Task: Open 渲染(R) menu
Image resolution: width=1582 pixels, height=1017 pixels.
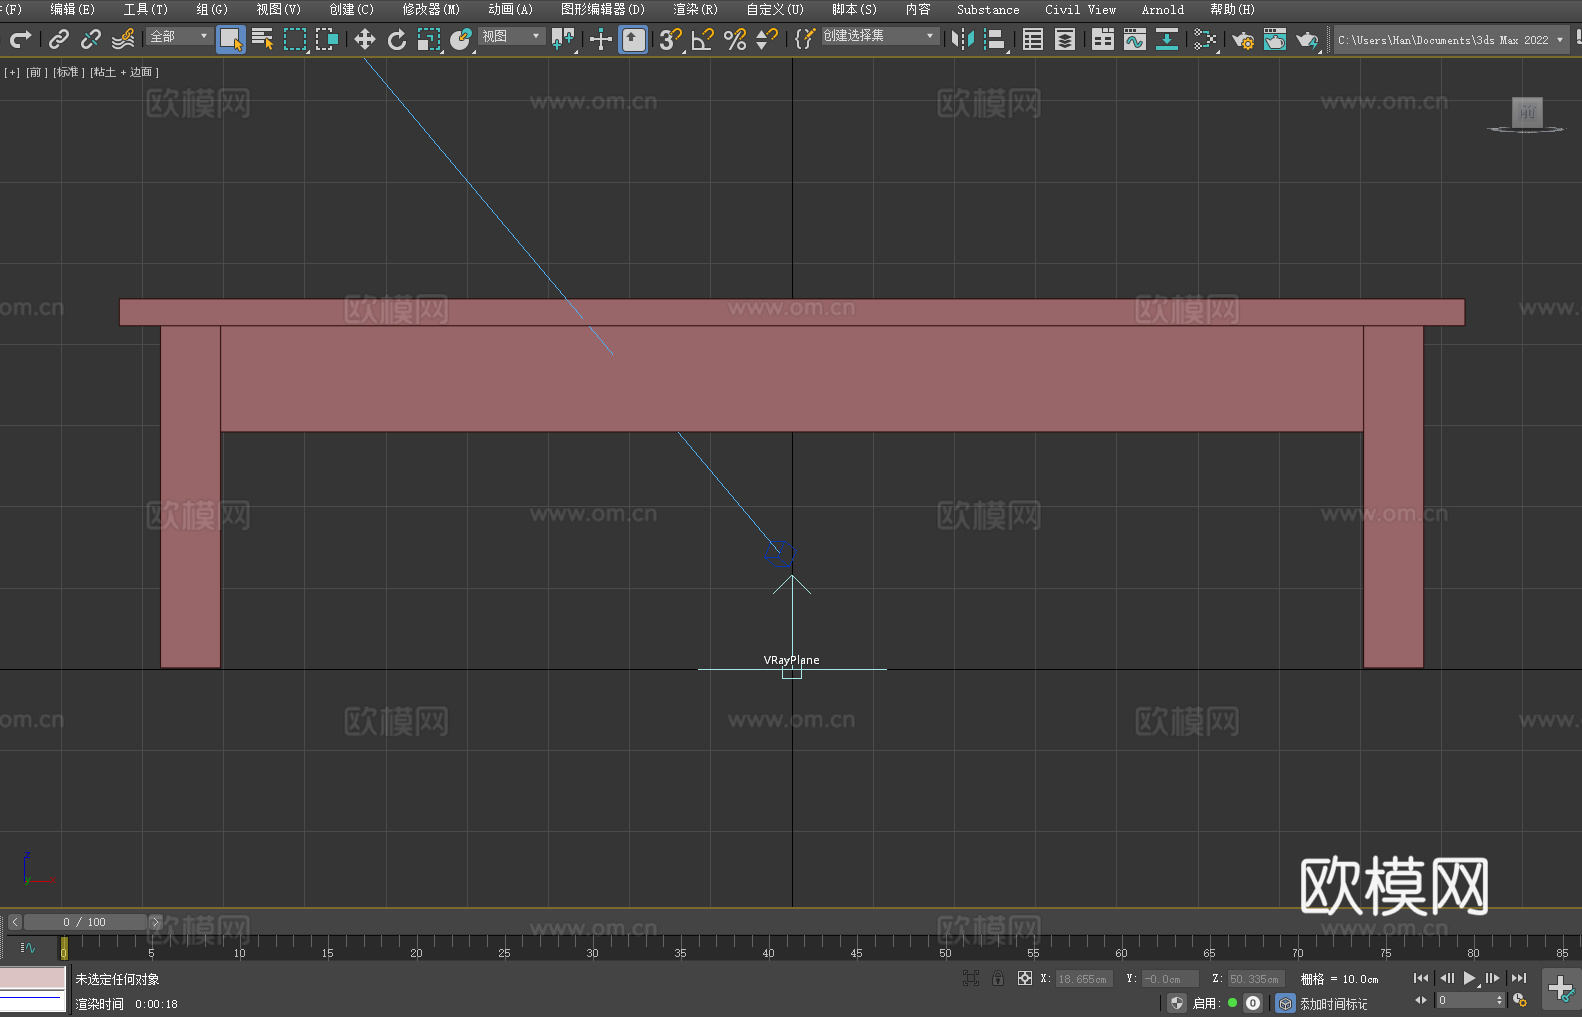Action: coord(695,9)
